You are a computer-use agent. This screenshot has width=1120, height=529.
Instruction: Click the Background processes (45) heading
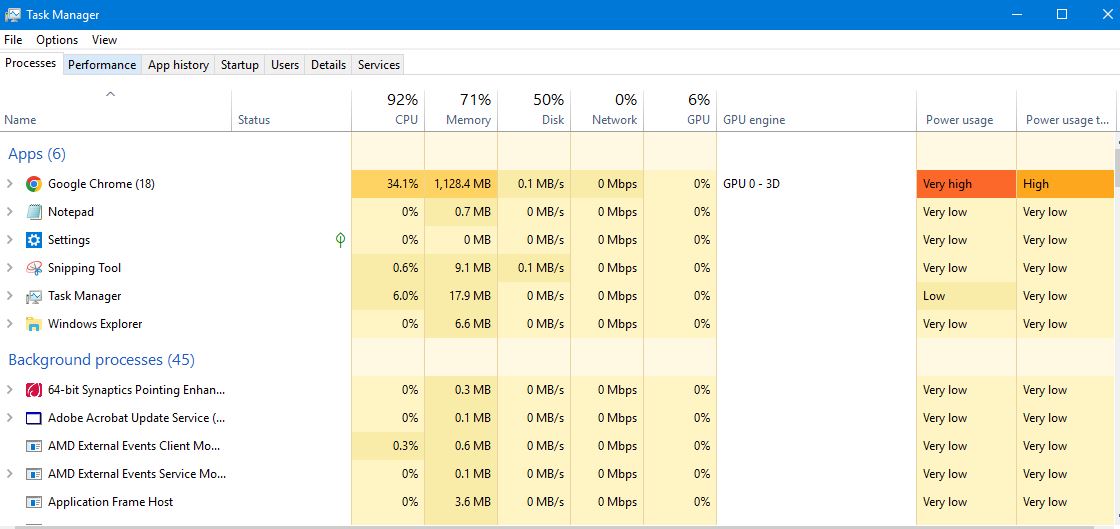click(101, 360)
